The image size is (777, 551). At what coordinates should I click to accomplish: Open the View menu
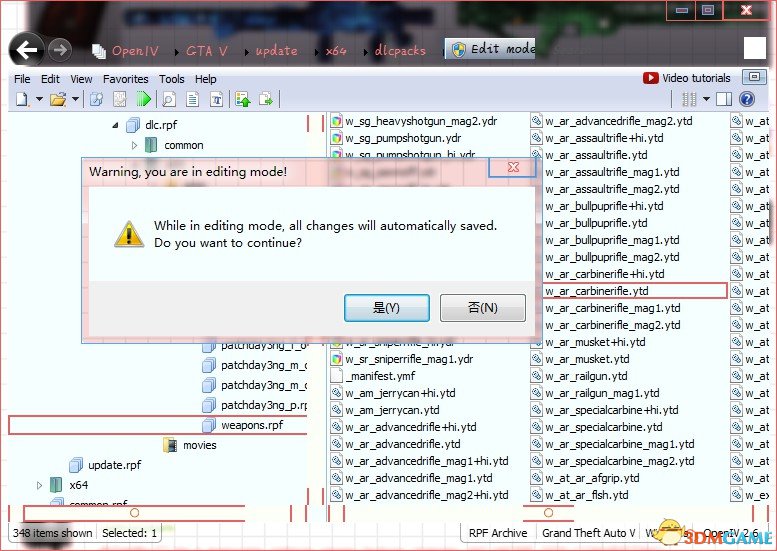[81, 79]
